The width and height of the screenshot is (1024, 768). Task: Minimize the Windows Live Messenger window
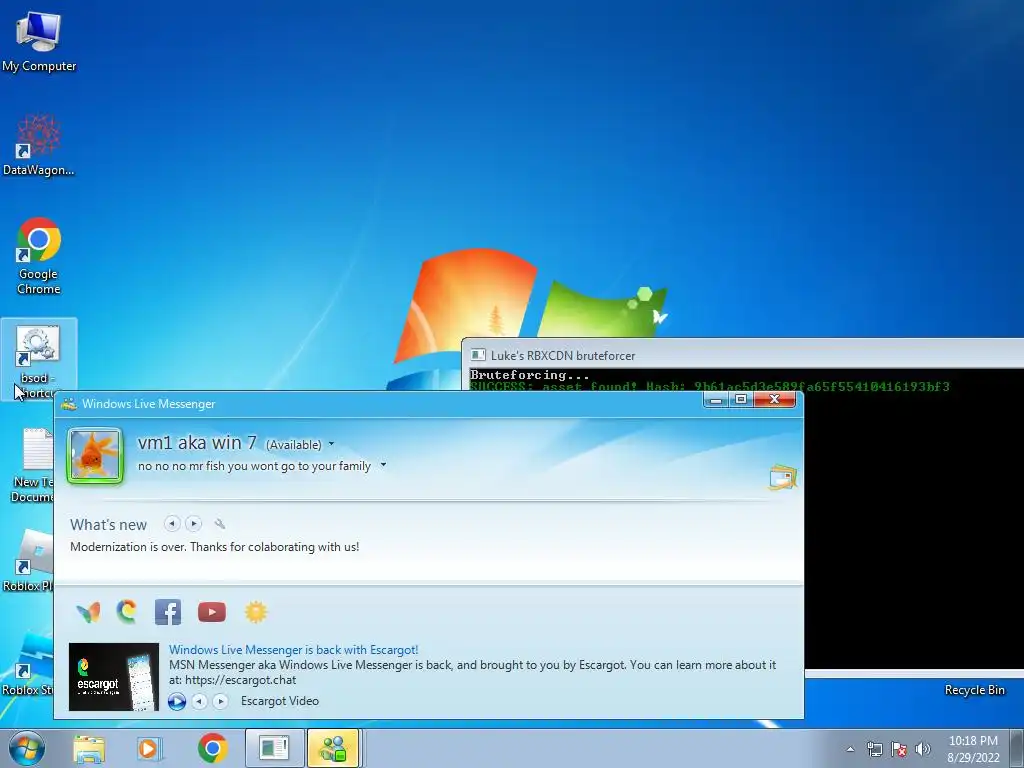coord(716,399)
